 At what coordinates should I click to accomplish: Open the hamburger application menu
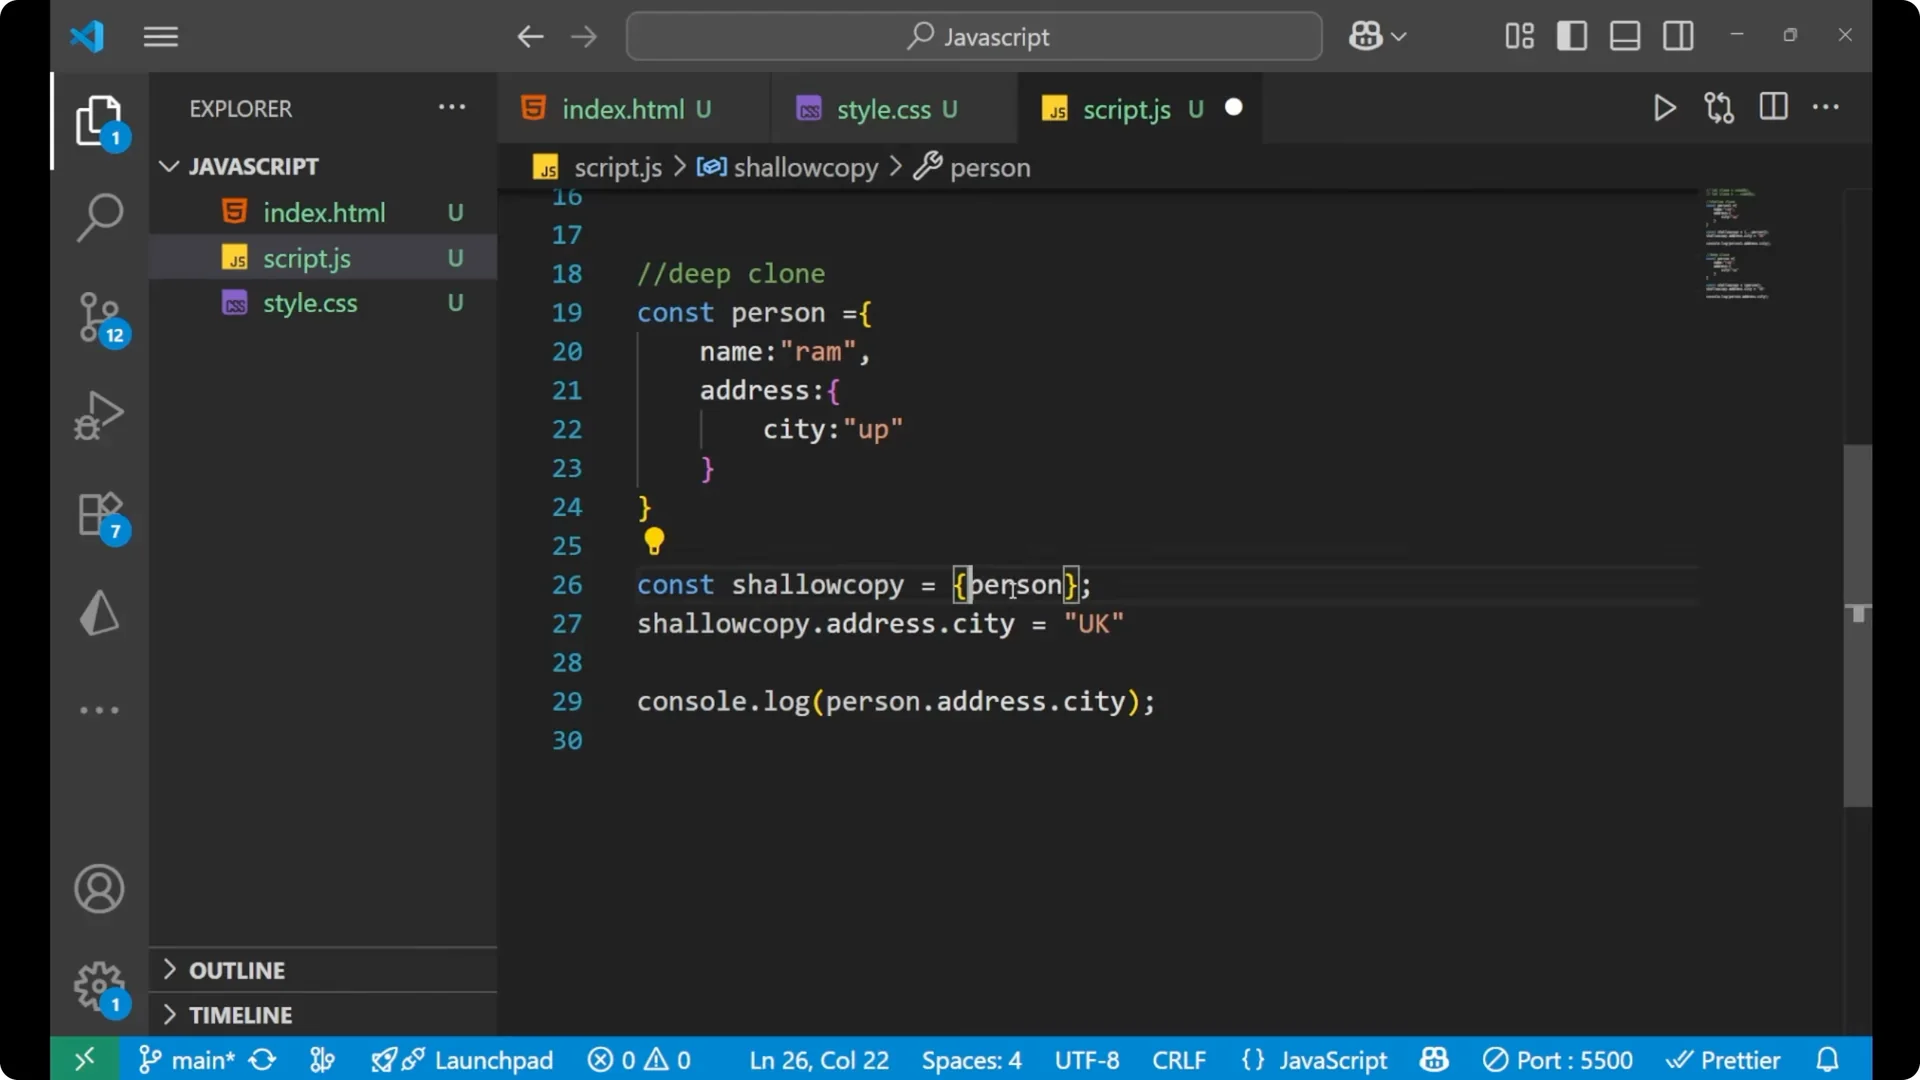[x=160, y=36]
